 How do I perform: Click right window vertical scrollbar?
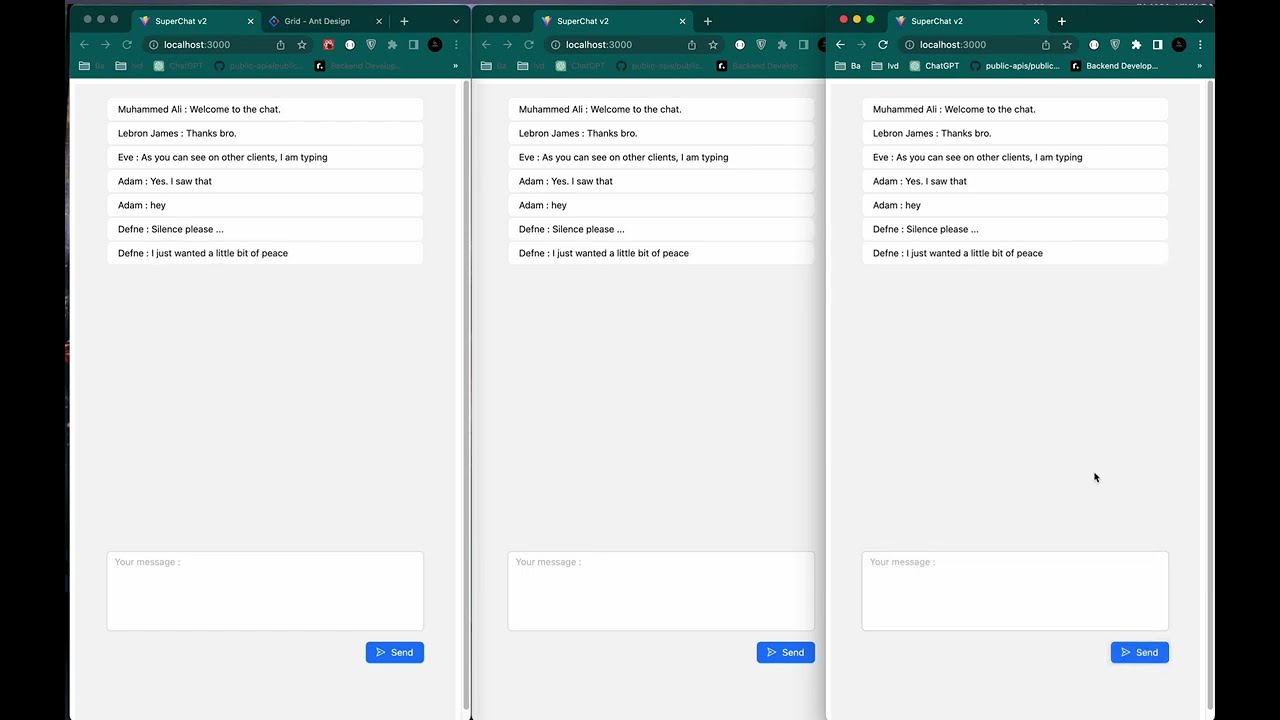[1211, 395]
